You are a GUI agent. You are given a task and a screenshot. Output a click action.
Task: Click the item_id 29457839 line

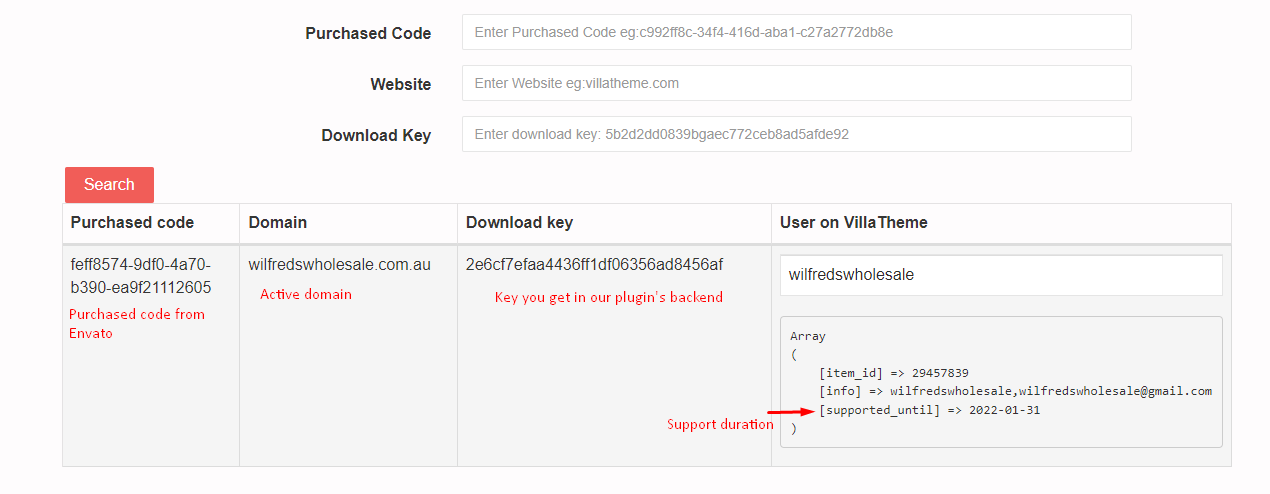[893, 373]
